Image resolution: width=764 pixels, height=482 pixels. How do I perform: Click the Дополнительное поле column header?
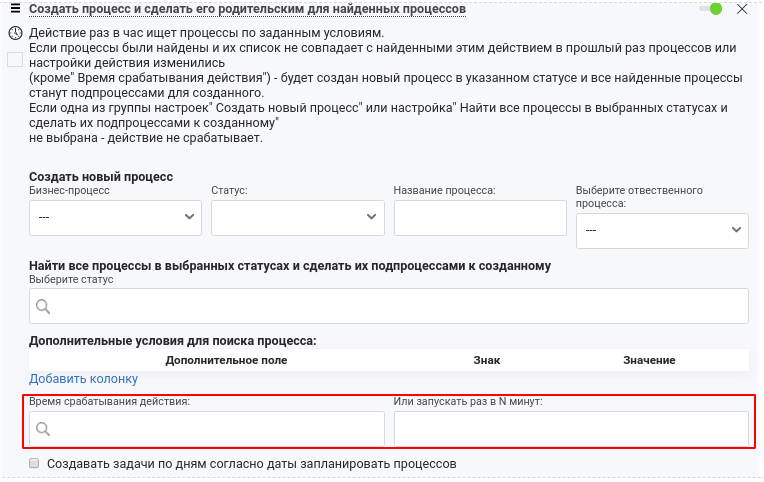[x=226, y=360]
